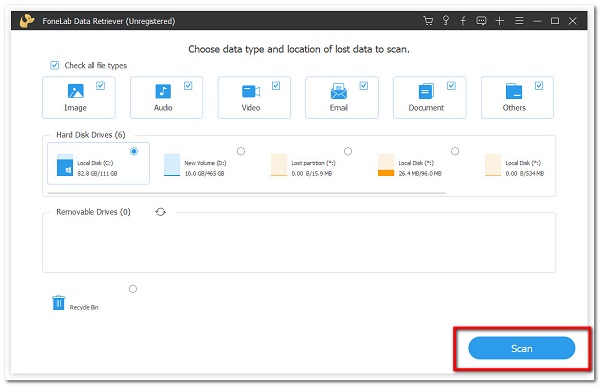Viewport: 600px width, 386px height.
Task: Click the Image file type tile
Action: pos(79,98)
